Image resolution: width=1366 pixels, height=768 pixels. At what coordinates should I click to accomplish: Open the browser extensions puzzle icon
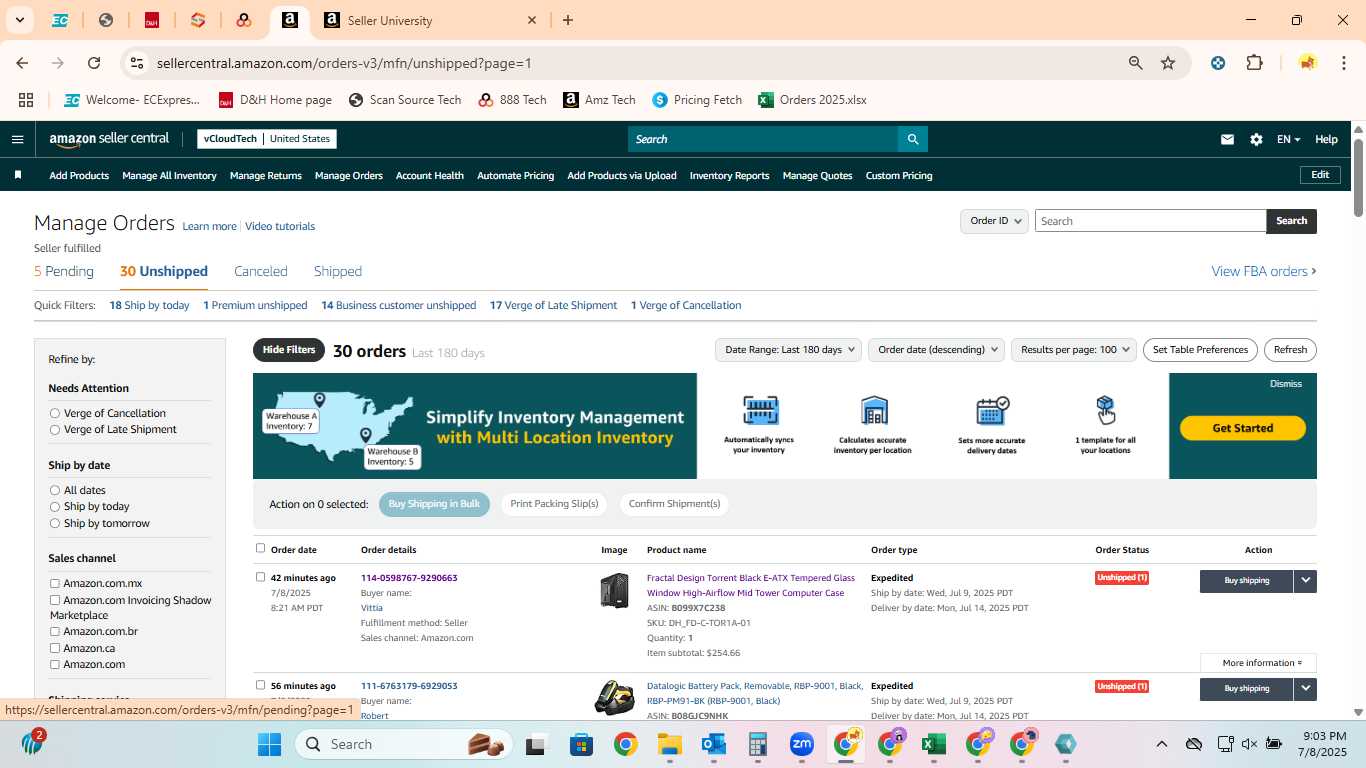point(1254,63)
